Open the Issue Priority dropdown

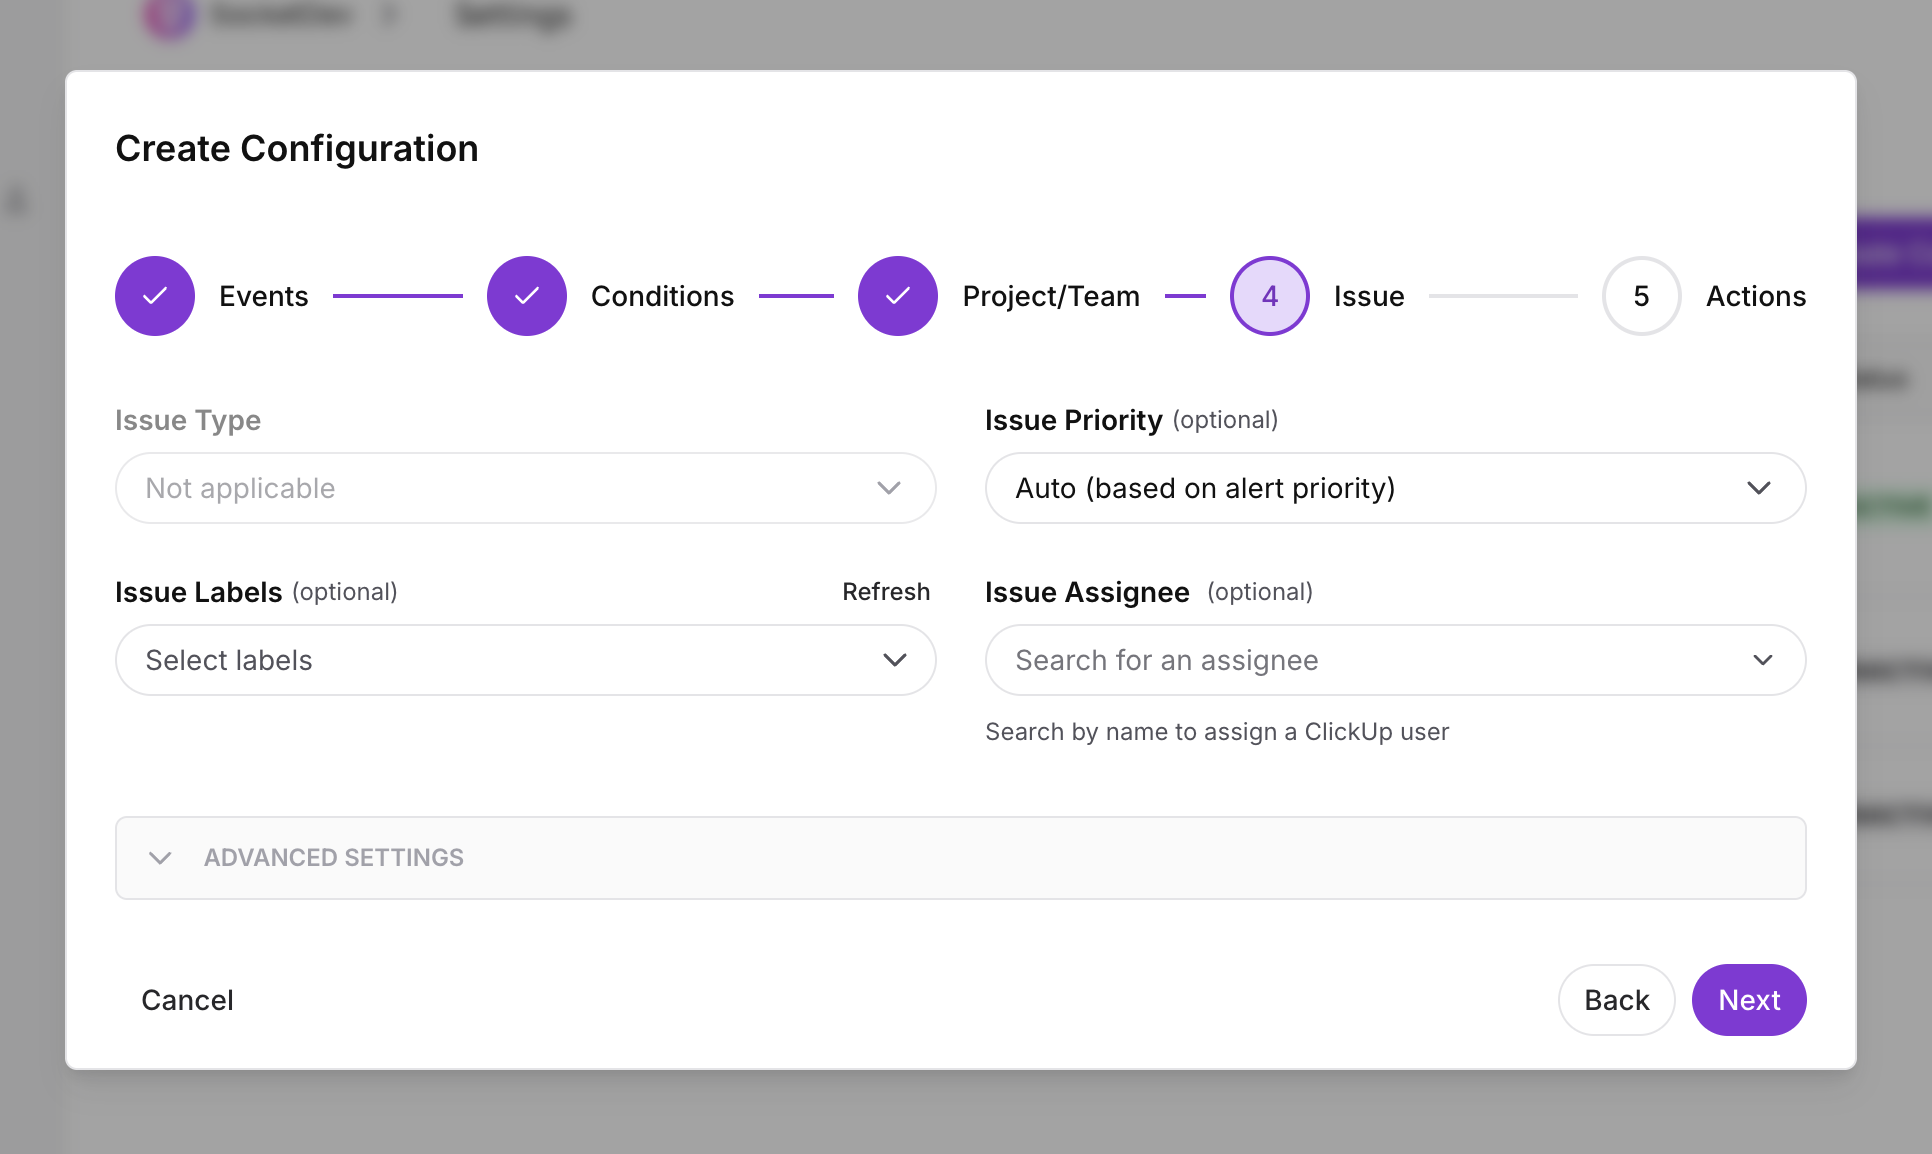1396,488
